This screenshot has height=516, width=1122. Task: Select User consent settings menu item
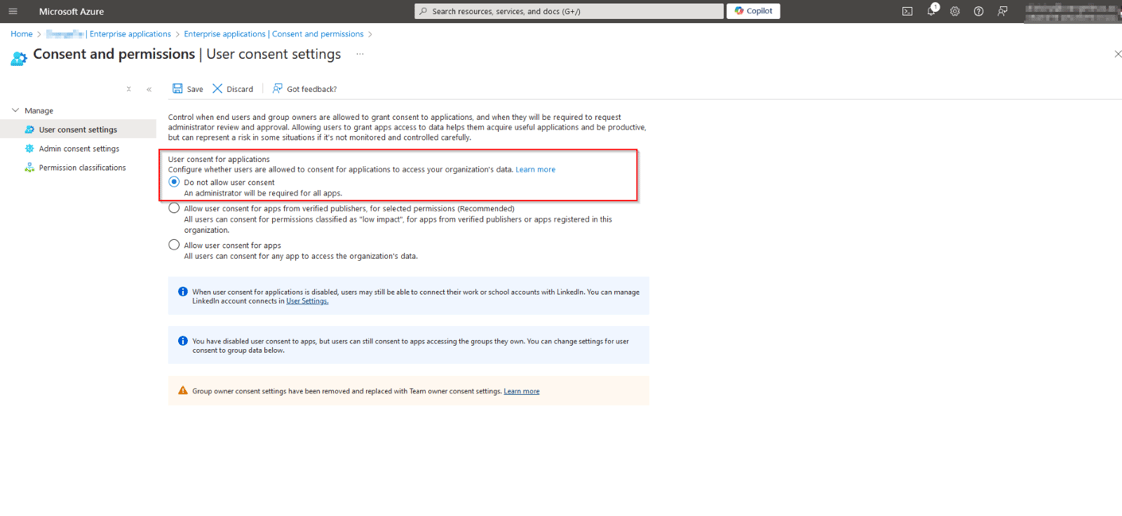(78, 130)
